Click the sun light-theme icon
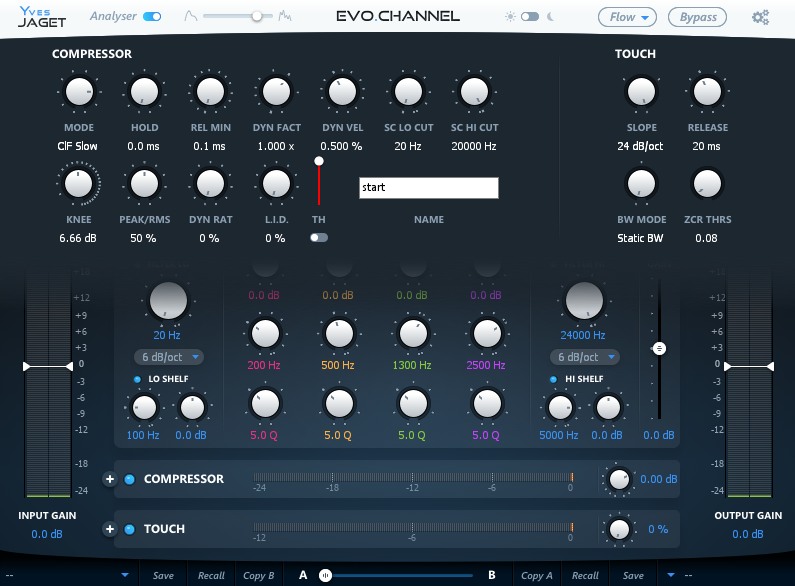 click(x=510, y=17)
